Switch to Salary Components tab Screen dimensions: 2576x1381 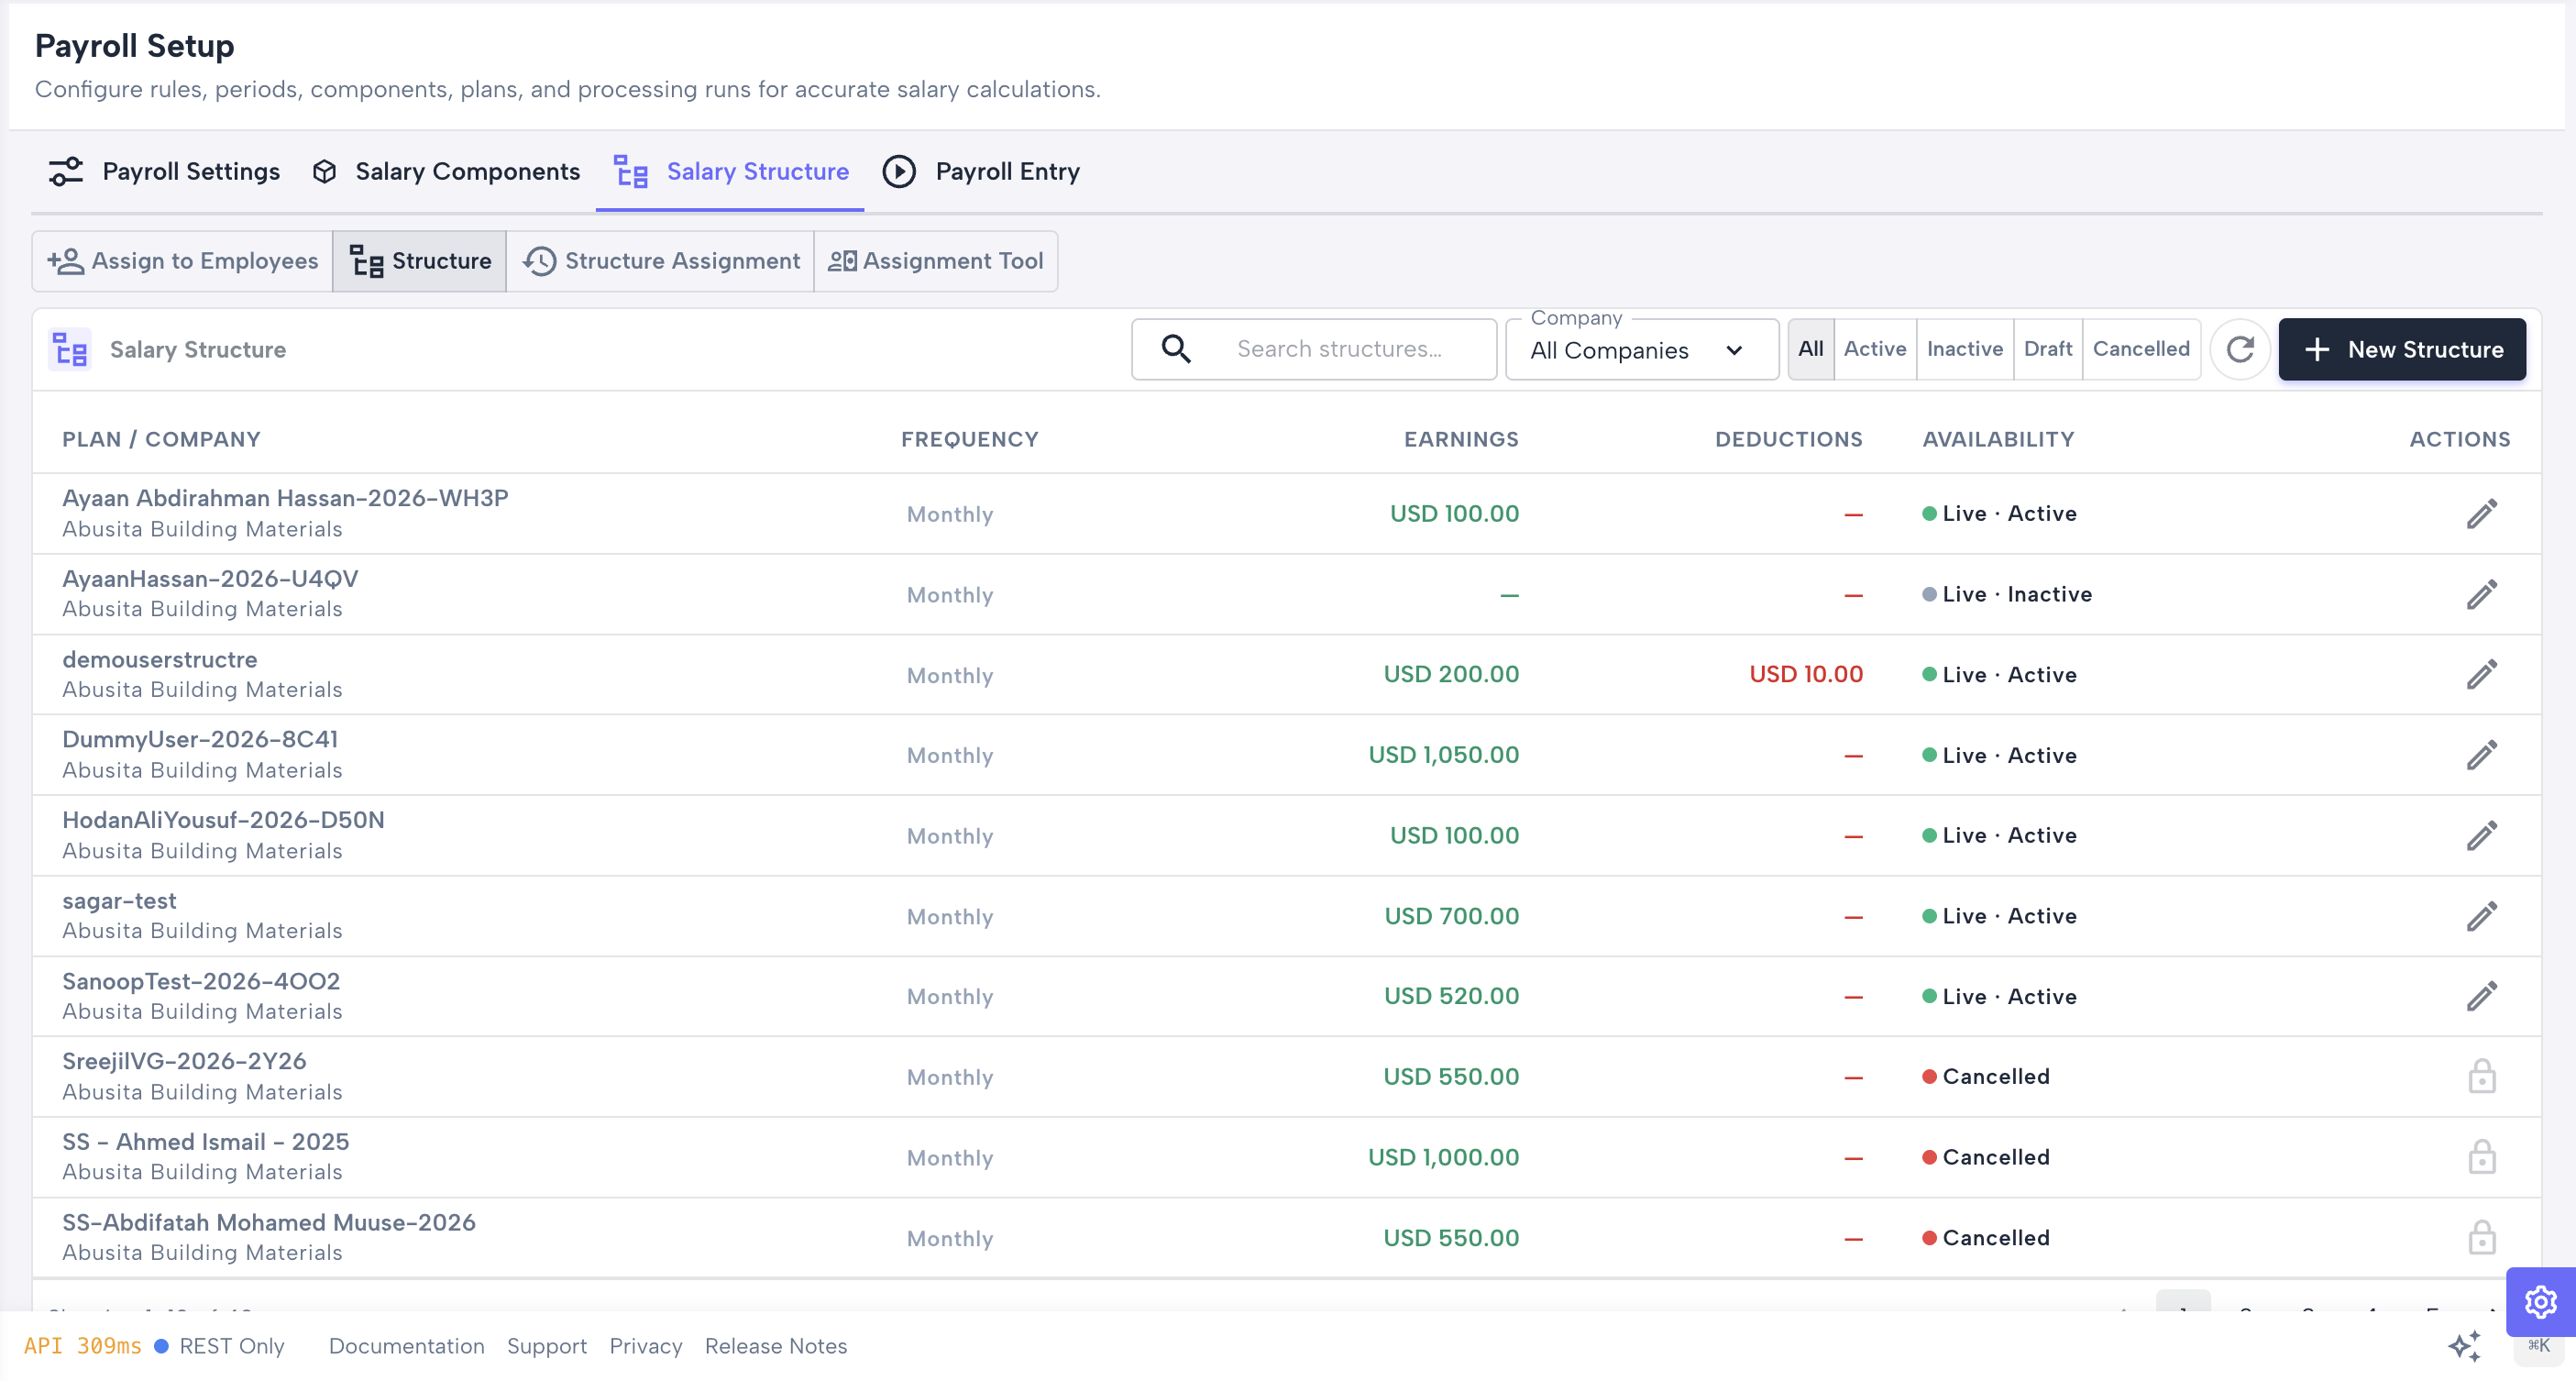pyautogui.click(x=446, y=172)
